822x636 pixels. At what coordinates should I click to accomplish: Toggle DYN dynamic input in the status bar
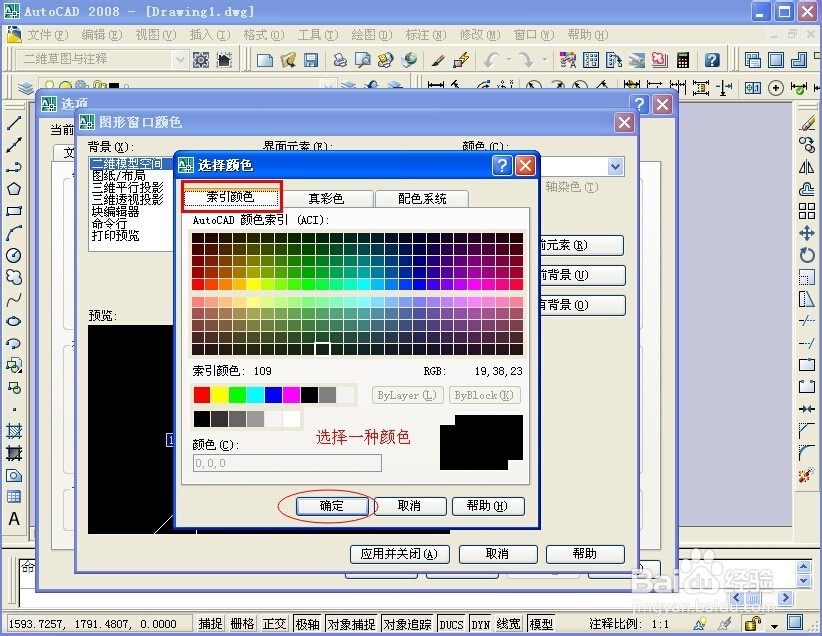pos(480,624)
